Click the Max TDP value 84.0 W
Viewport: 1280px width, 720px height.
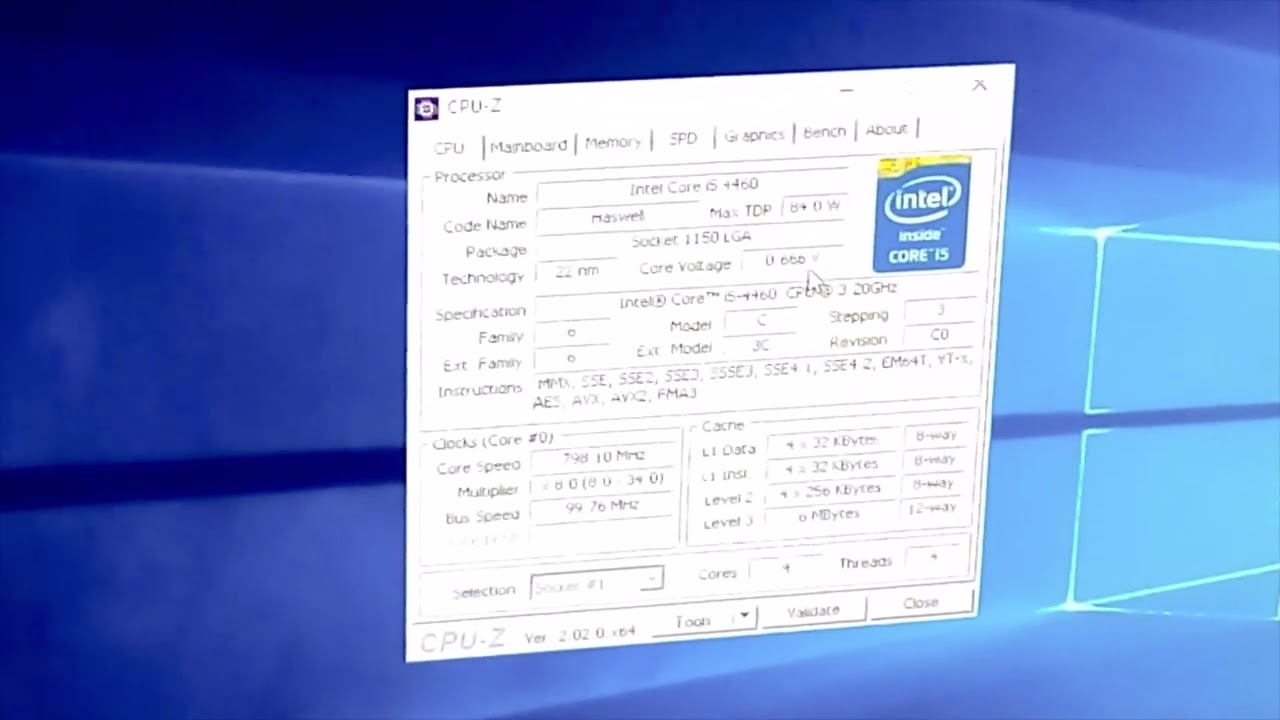coord(814,206)
